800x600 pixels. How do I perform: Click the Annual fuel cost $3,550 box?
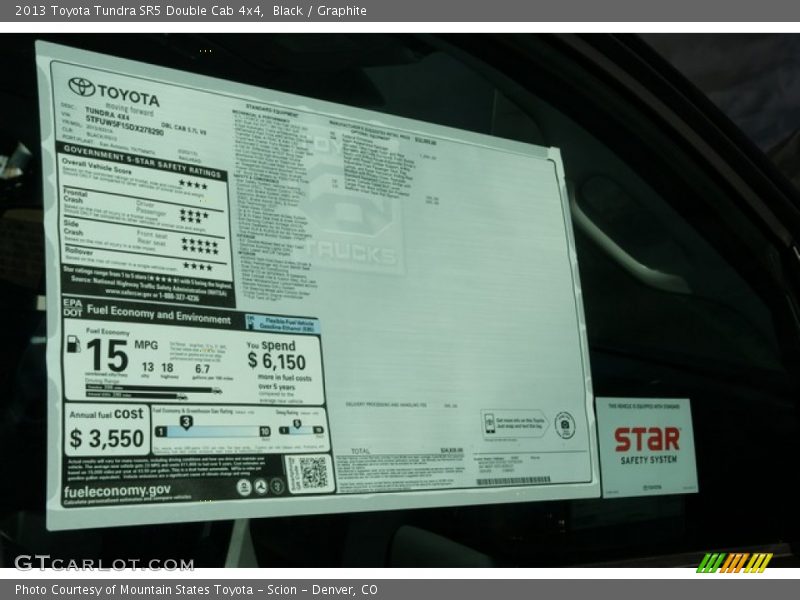(x=107, y=430)
